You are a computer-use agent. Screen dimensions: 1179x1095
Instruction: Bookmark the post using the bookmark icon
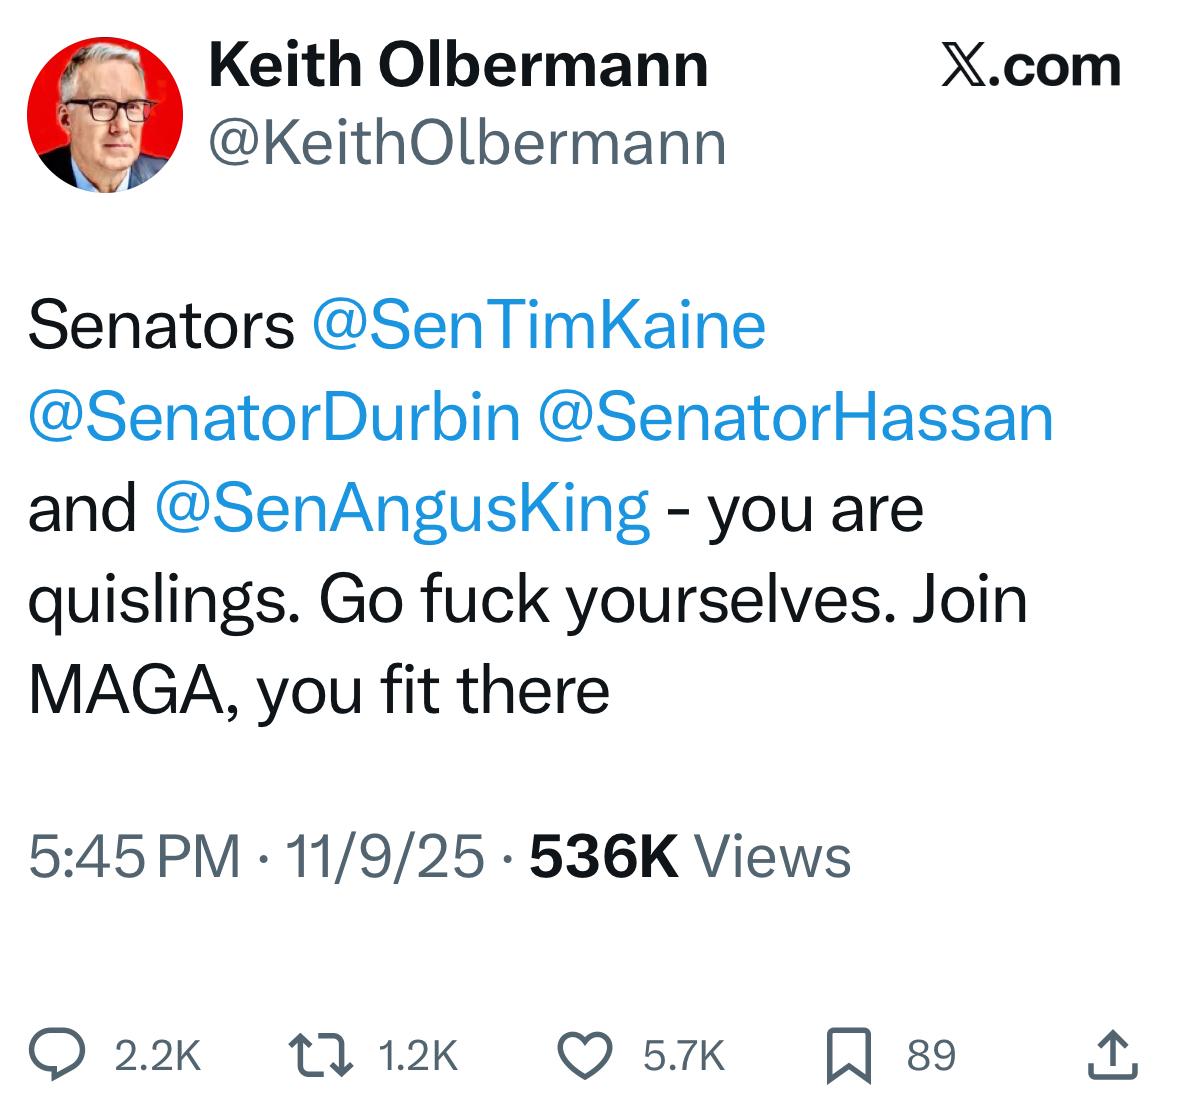pyautogui.click(x=846, y=1056)
